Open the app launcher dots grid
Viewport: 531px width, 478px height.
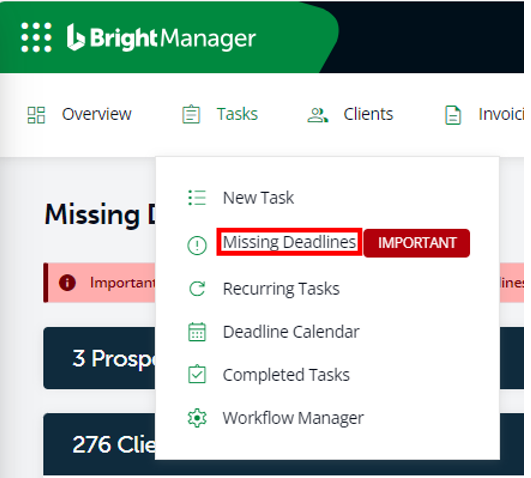point(36,37)
